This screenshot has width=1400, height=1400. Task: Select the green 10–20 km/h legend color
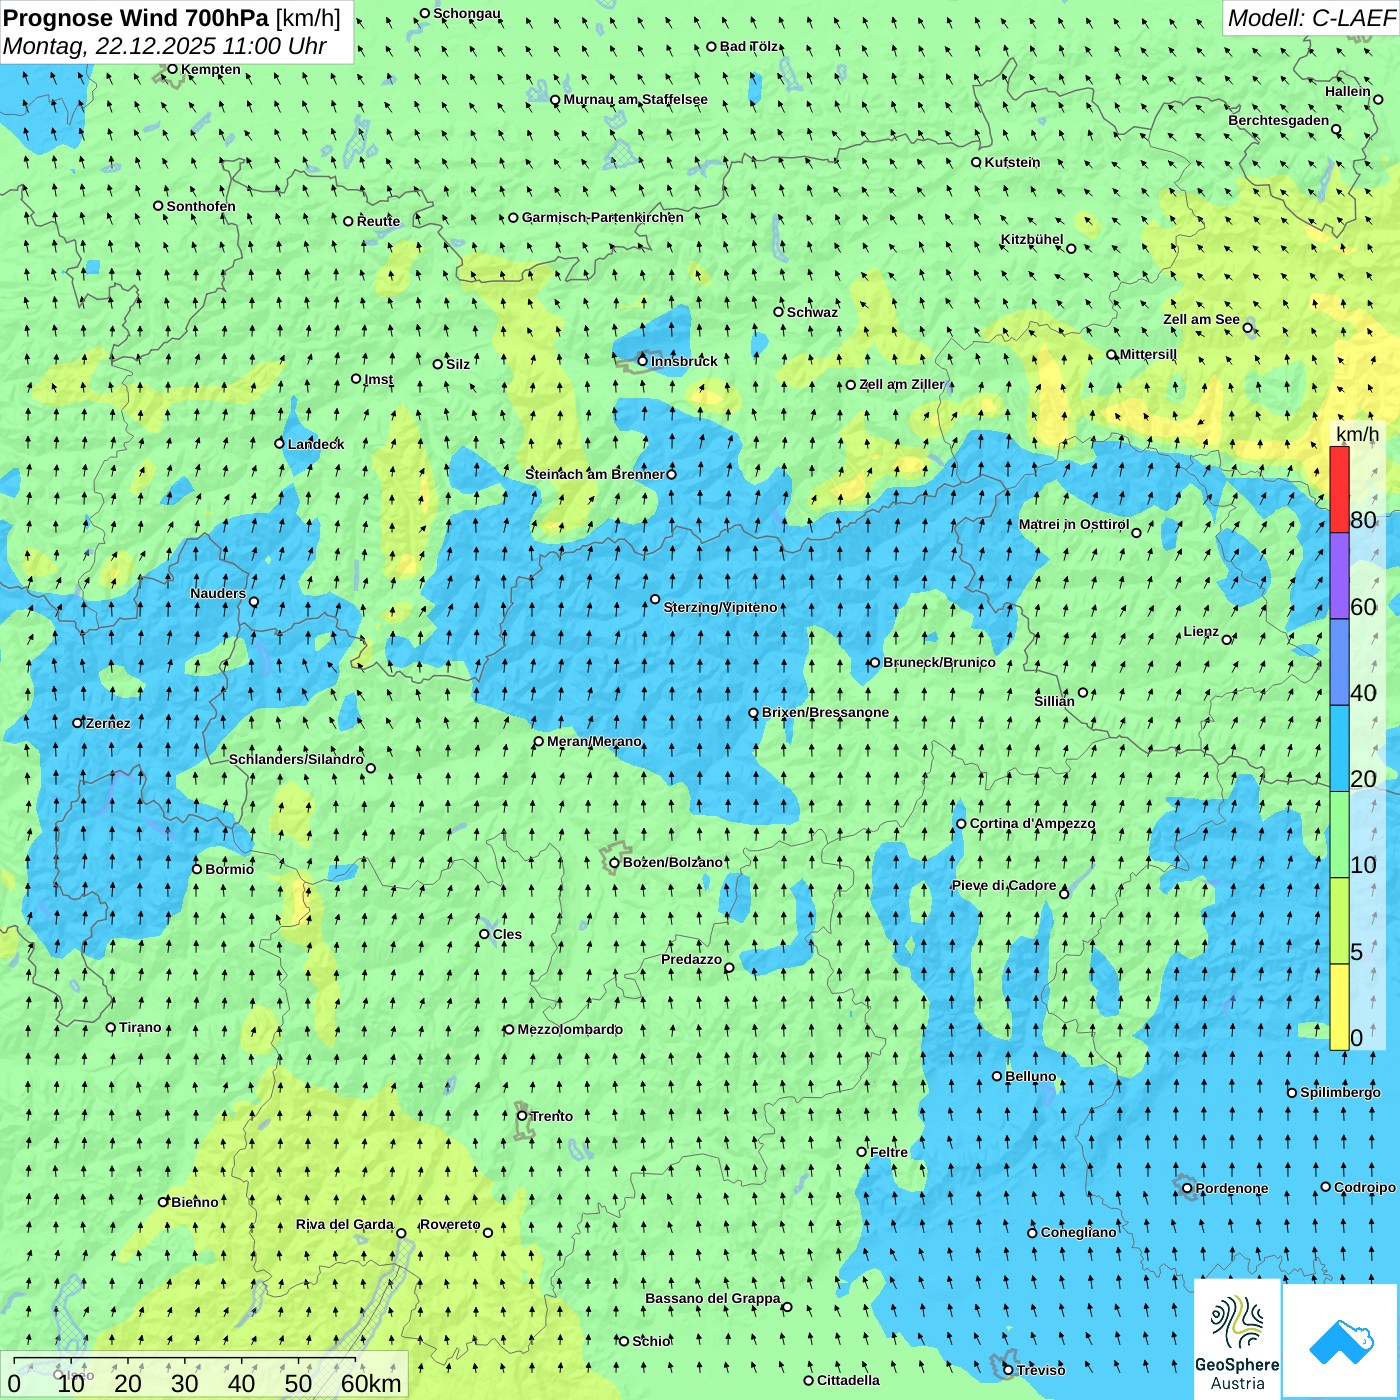pyautogui.click(x=1339, y=835)
